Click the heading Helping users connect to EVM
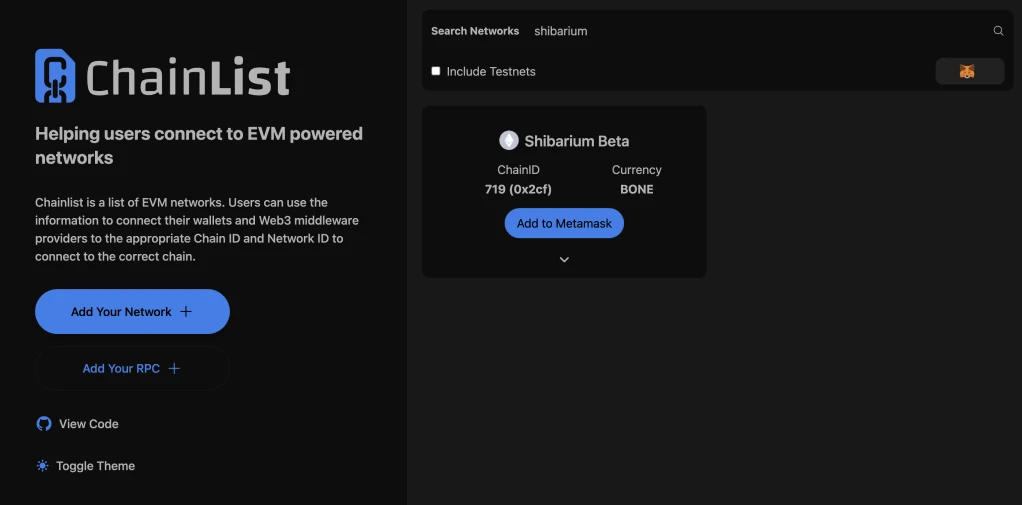The image size is (1022, 505). coord(199,145)
